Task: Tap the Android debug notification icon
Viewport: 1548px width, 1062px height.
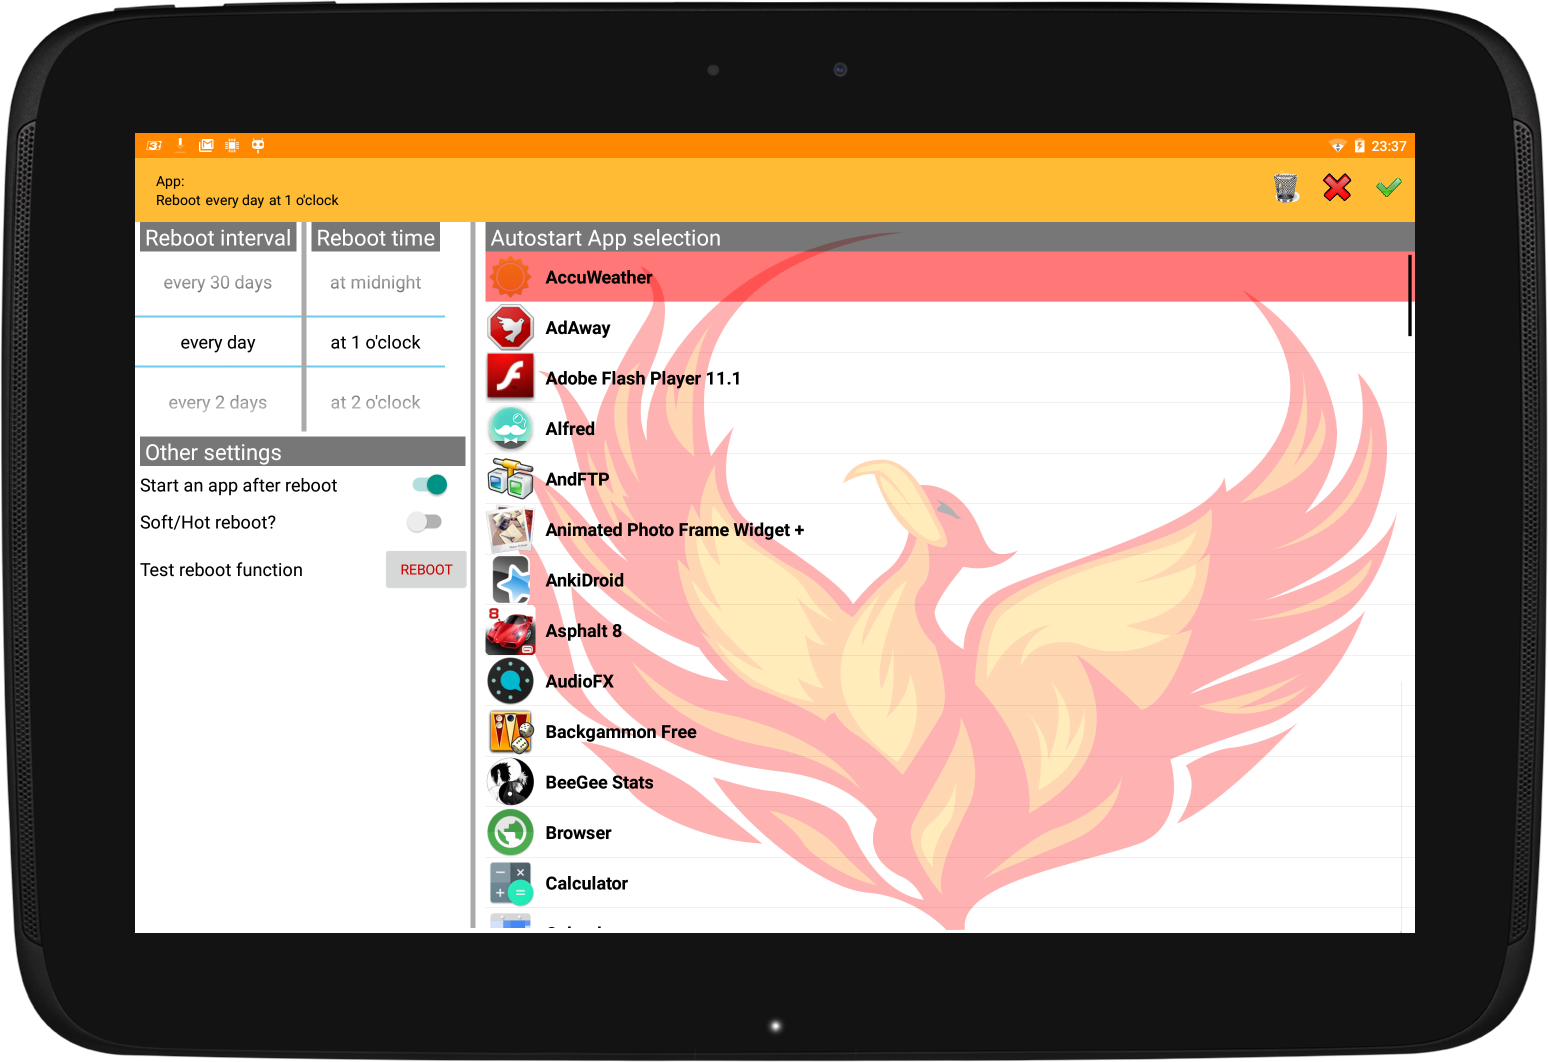Action: coord(258,146)
